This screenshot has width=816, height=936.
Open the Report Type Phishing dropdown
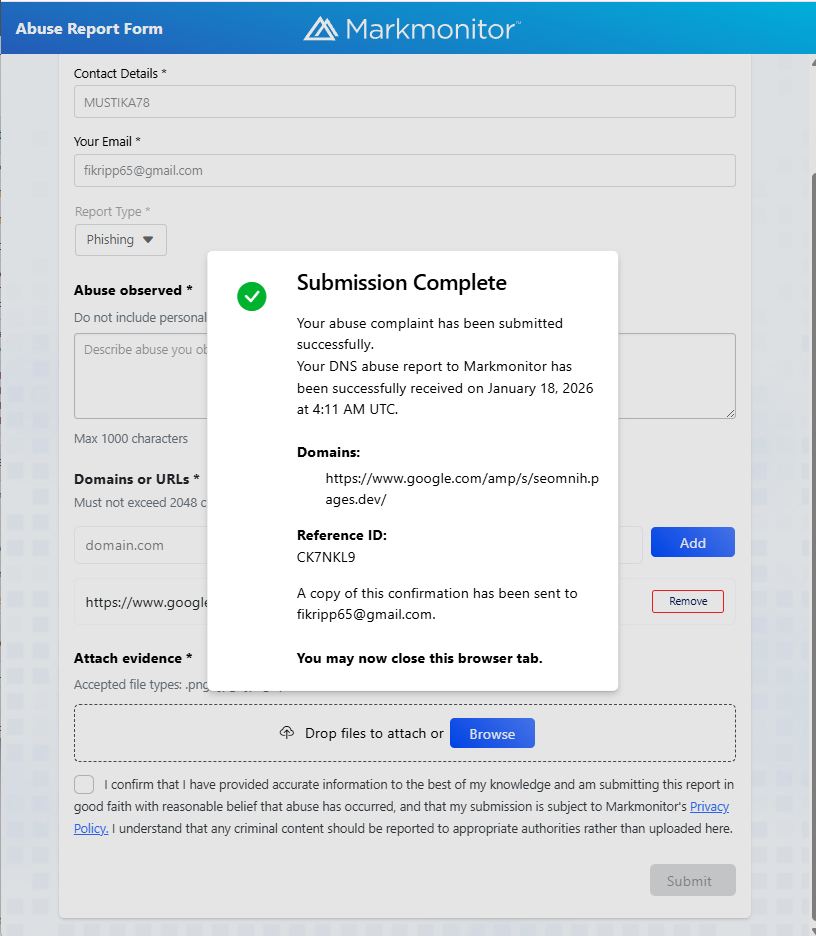[x=120, y=240]
